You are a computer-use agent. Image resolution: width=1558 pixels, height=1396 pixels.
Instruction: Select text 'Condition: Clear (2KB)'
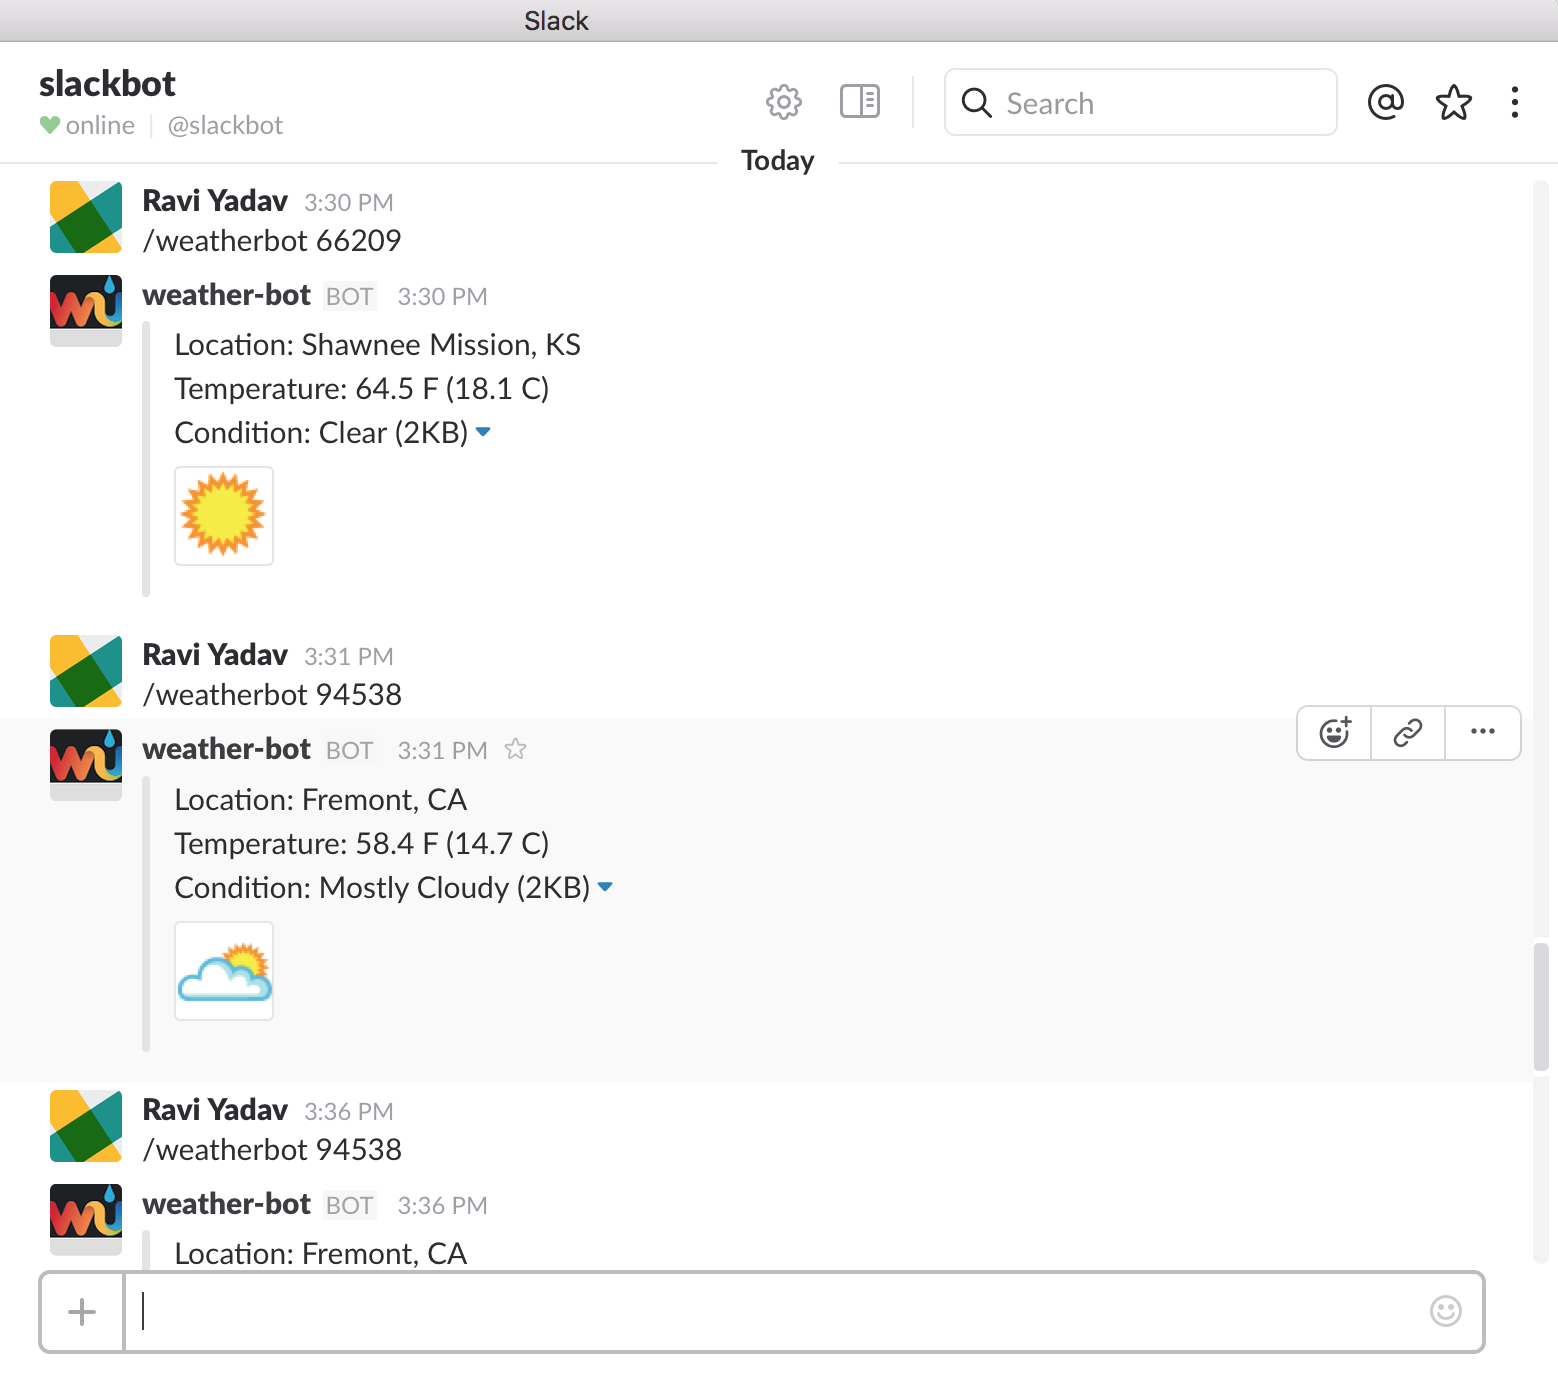321,433
